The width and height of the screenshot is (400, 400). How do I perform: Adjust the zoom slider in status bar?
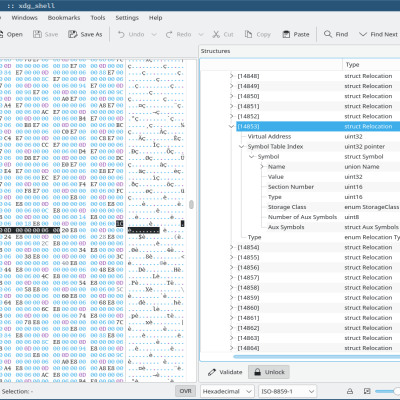[387, 391]
